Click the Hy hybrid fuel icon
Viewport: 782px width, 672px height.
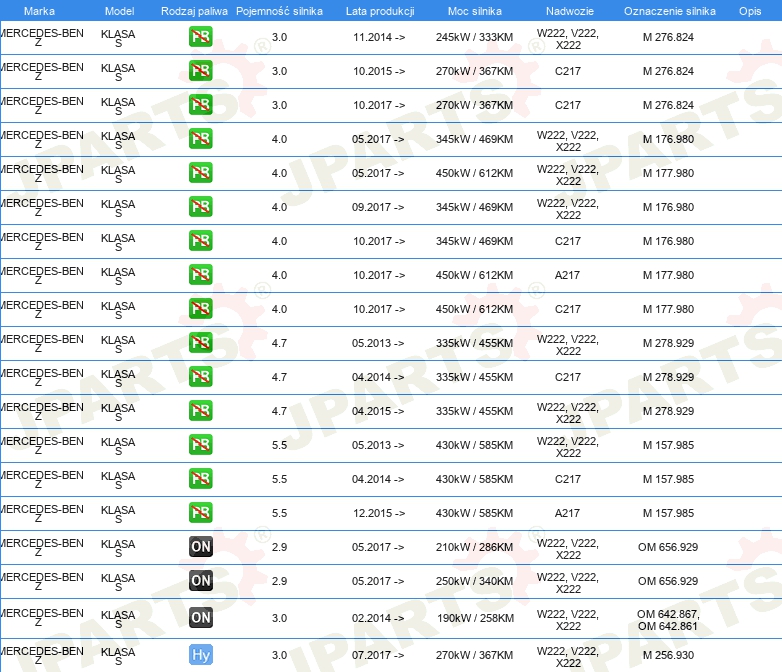(x=201, y=655)
